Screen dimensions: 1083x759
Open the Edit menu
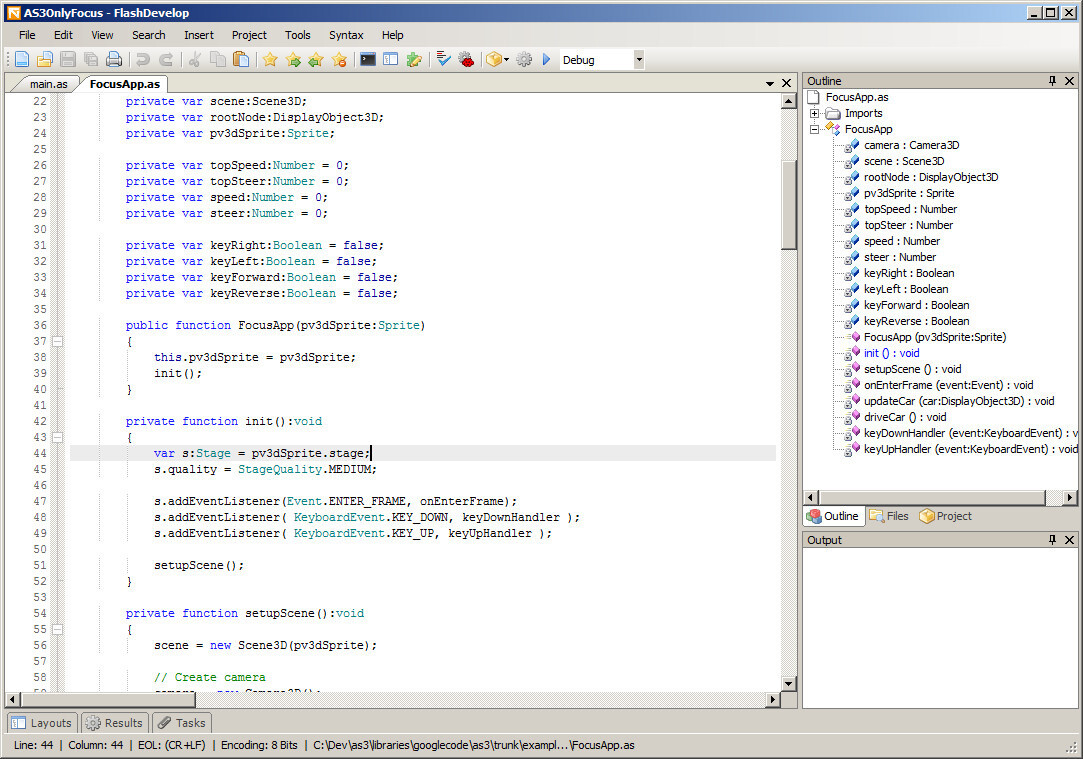[63, 35]
